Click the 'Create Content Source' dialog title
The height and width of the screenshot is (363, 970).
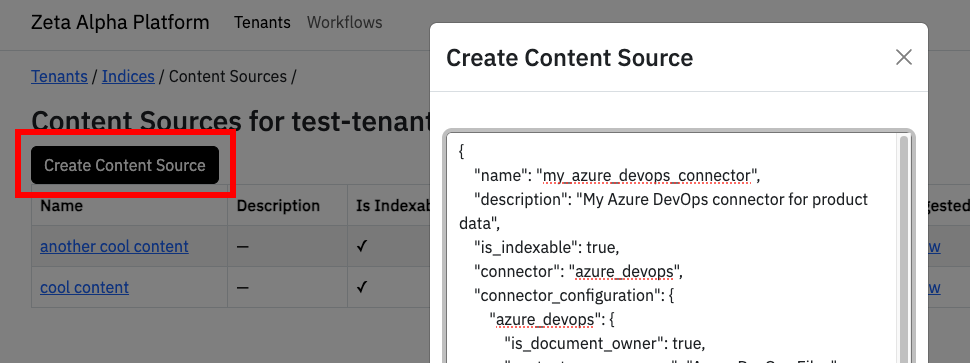coord(570,58)
